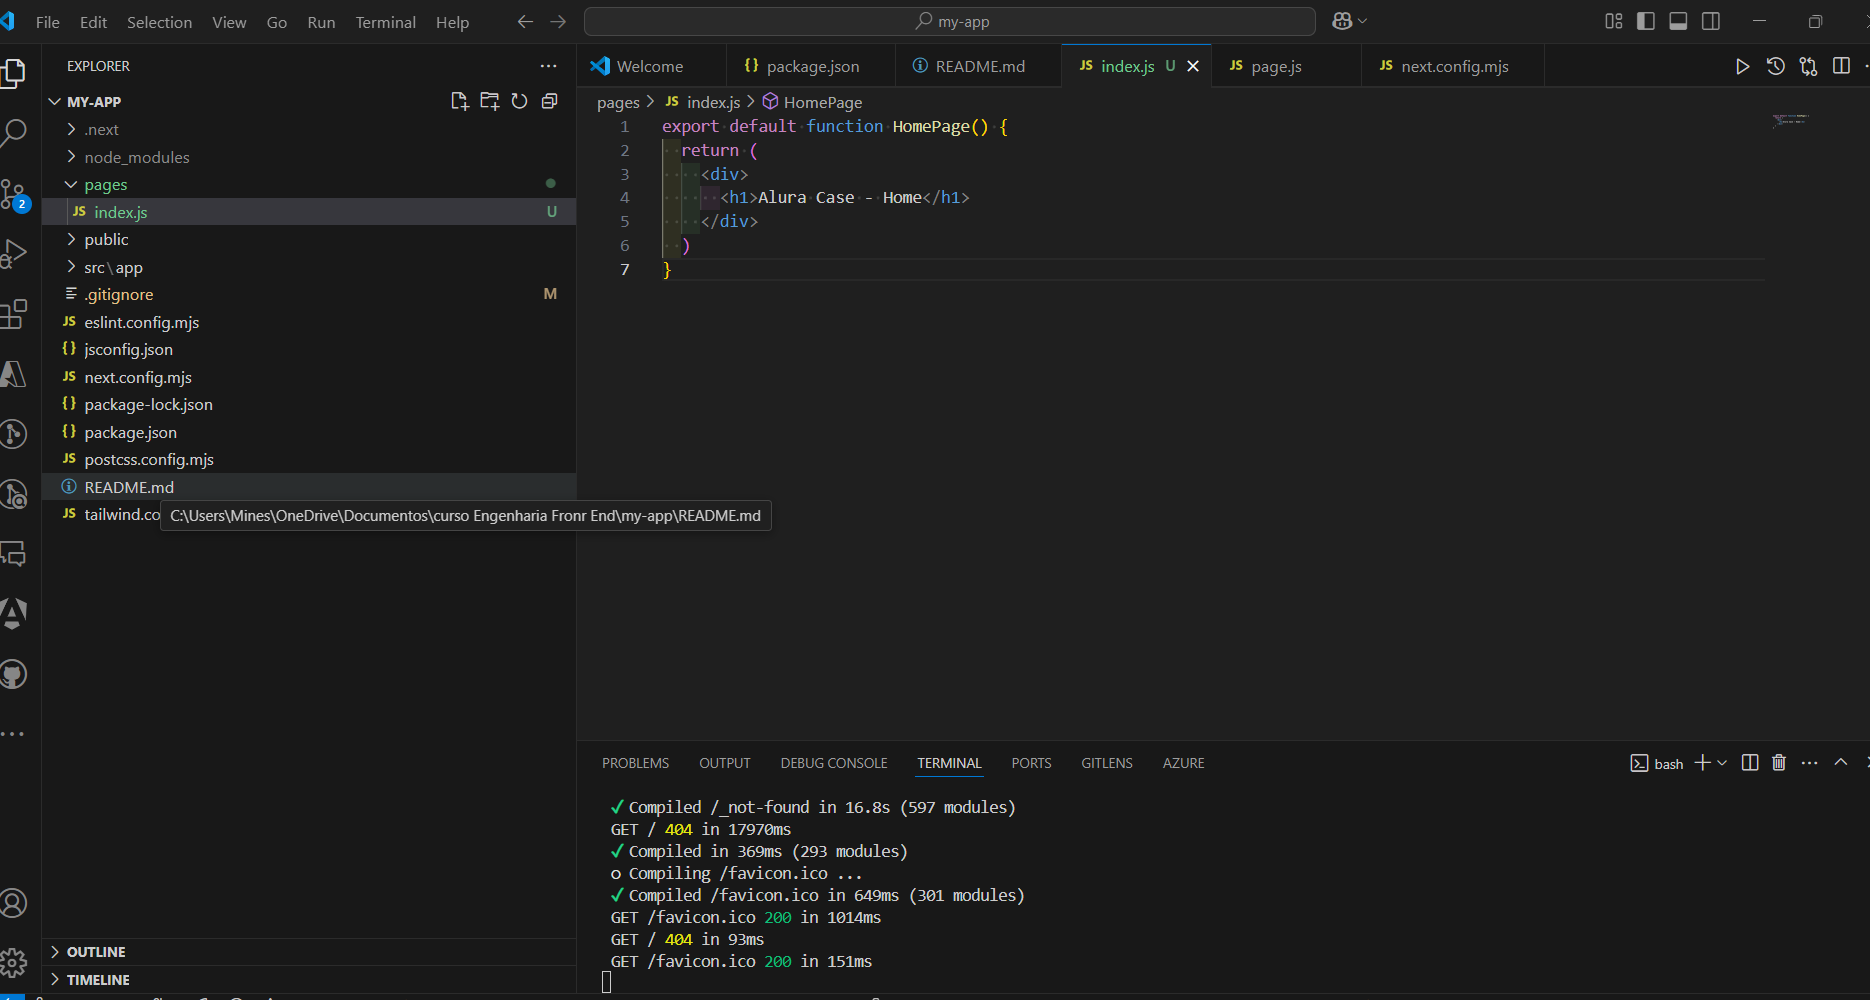This screenshot has height=1000, width=1870.
Task: Create a new terminal with plus icon
Action: pyautogui.click(x=1702, y=763)
